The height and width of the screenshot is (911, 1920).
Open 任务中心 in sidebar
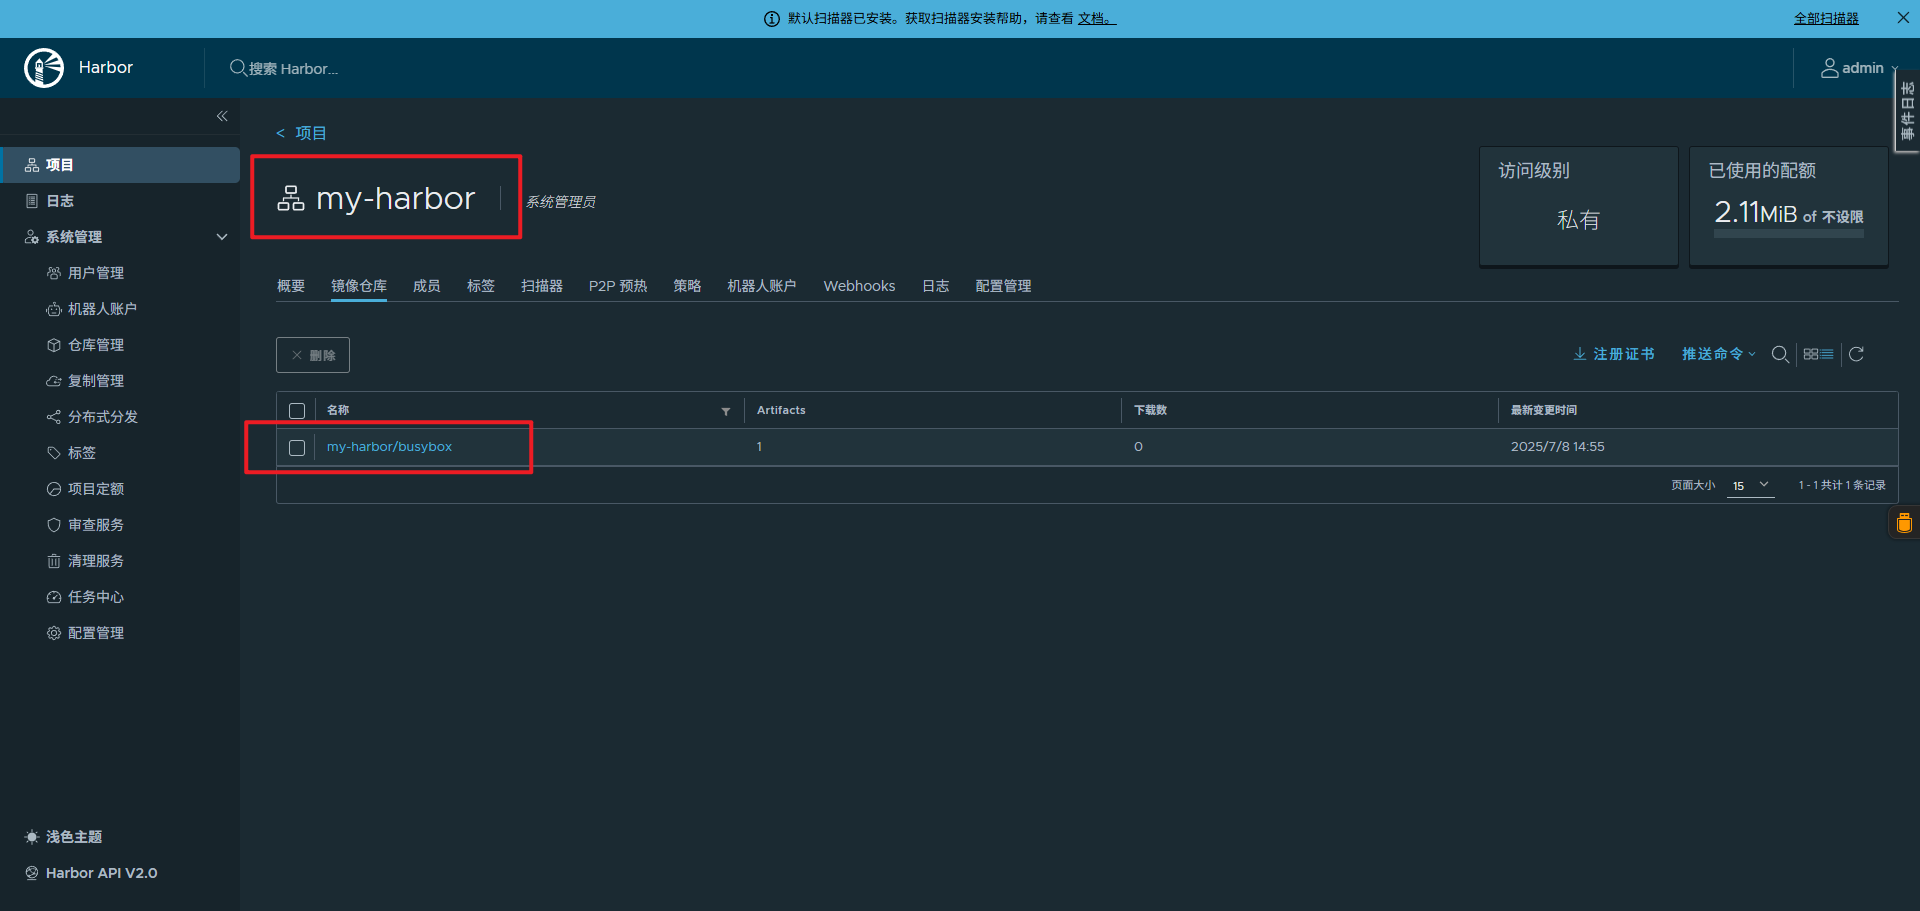point(96,597)
